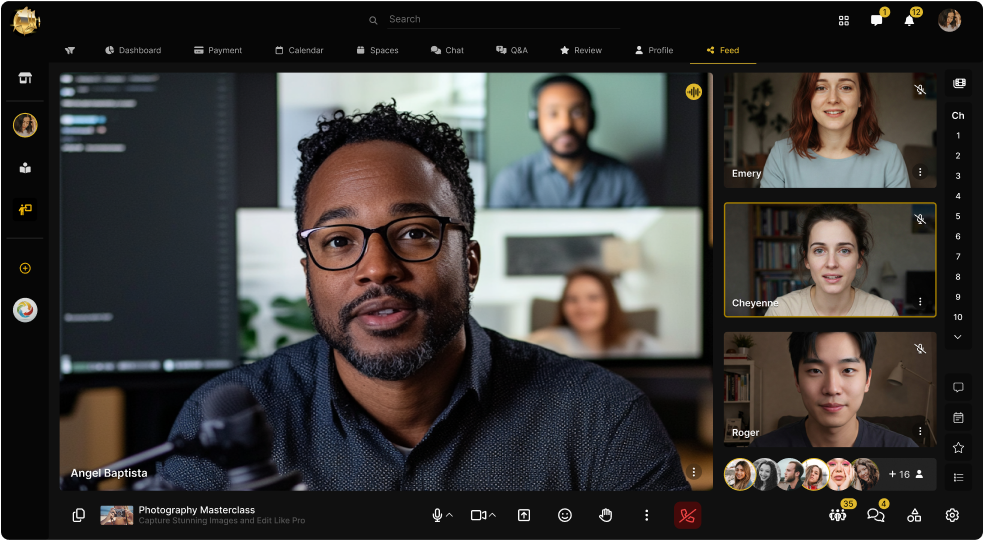
Task: Click the copy icon in bottom bar
Action: pos(78,515)
